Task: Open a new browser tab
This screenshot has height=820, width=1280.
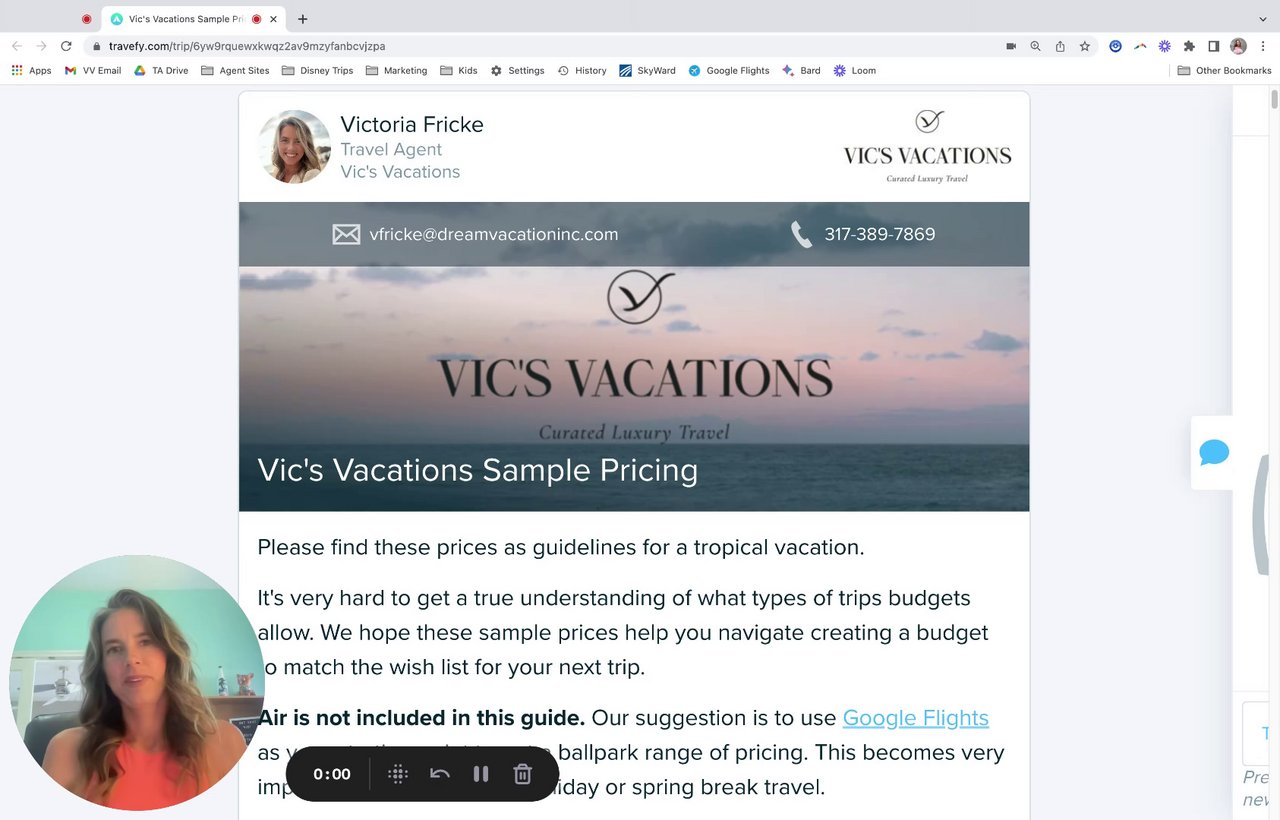Action: click(302, 19)
